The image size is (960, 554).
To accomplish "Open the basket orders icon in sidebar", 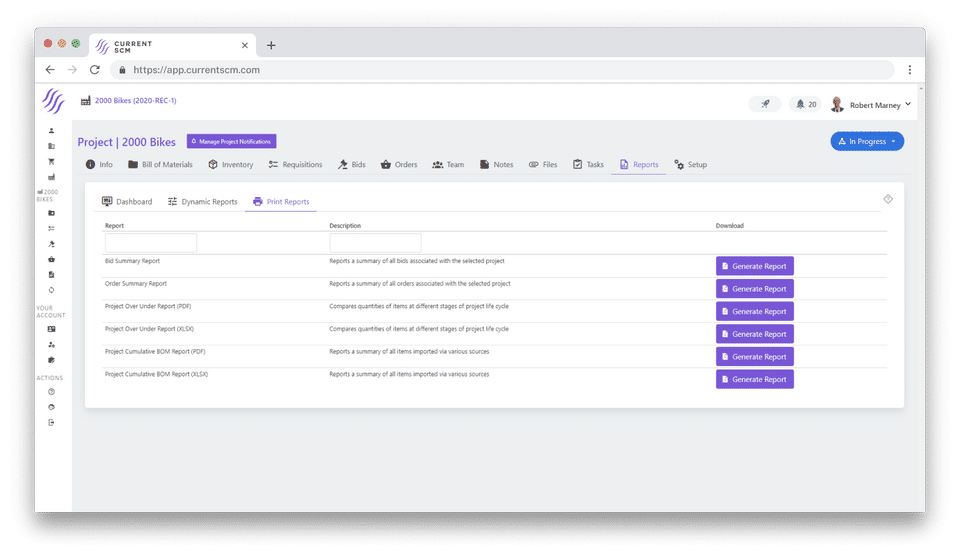I will pyautogui.click(x=51, y=259).
